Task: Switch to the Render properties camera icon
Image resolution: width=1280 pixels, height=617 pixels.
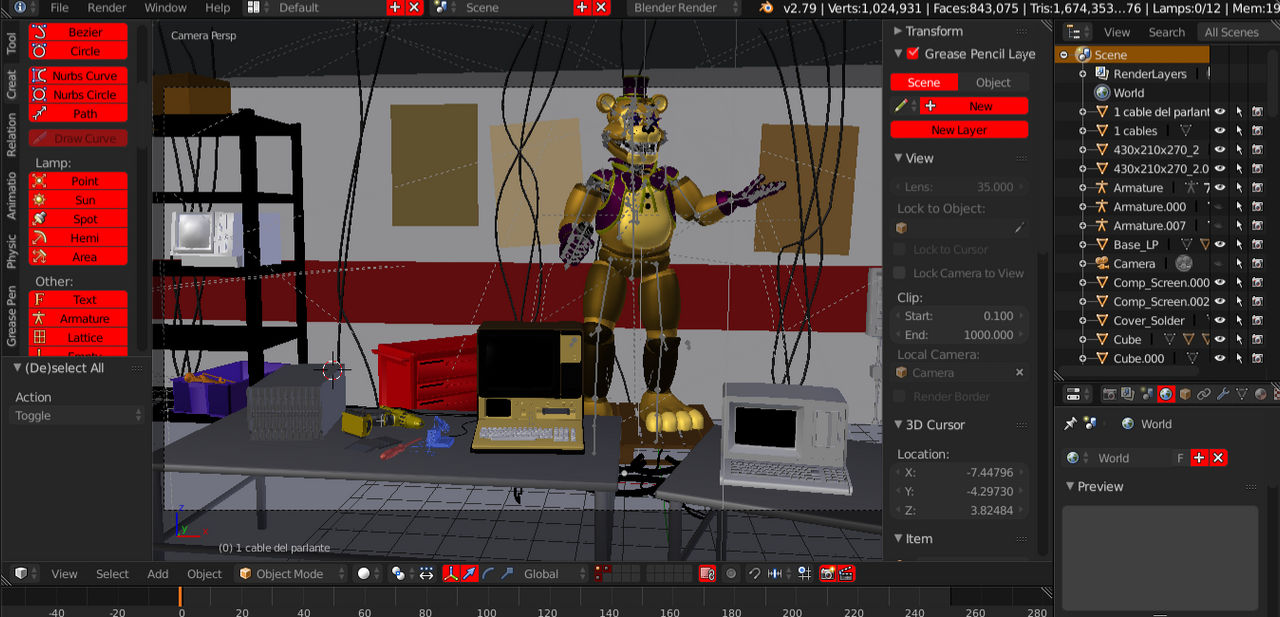Action: coord(1110,393)
